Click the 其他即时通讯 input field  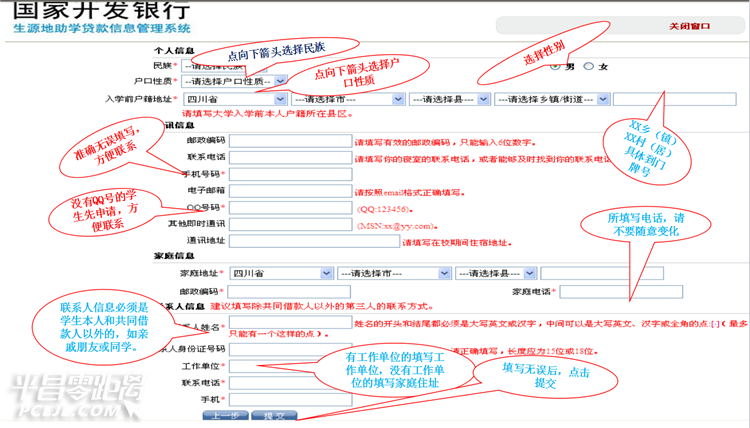point(290,224)
